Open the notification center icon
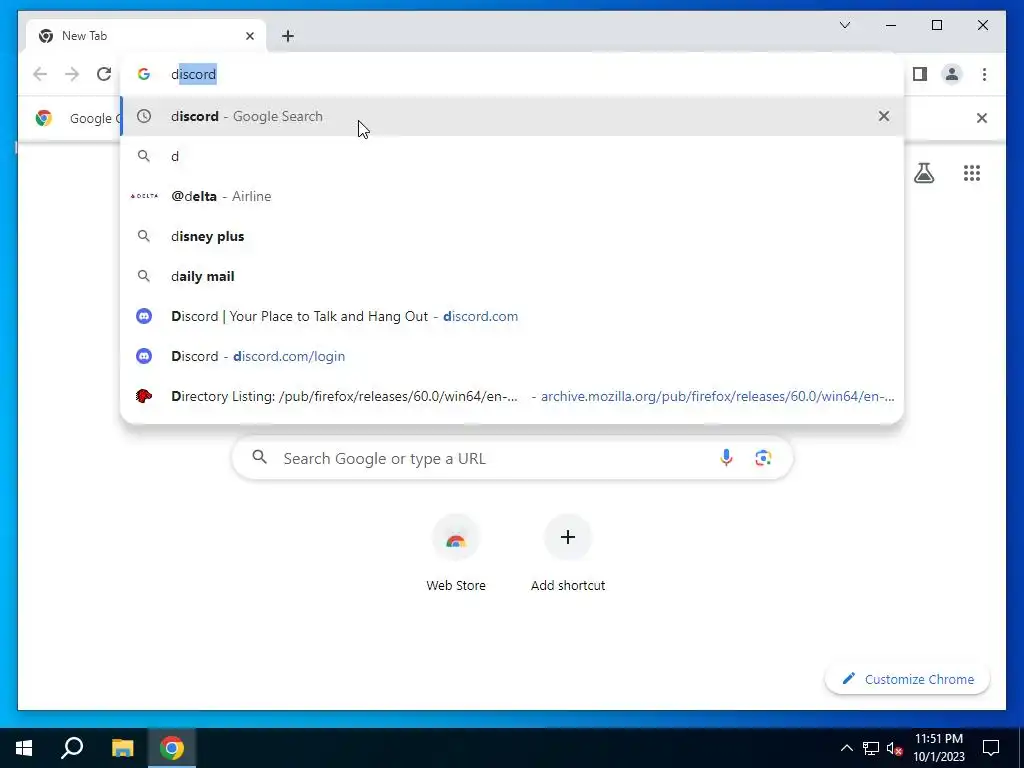This screenshot has height=768, width=1024. click(991, 748)
